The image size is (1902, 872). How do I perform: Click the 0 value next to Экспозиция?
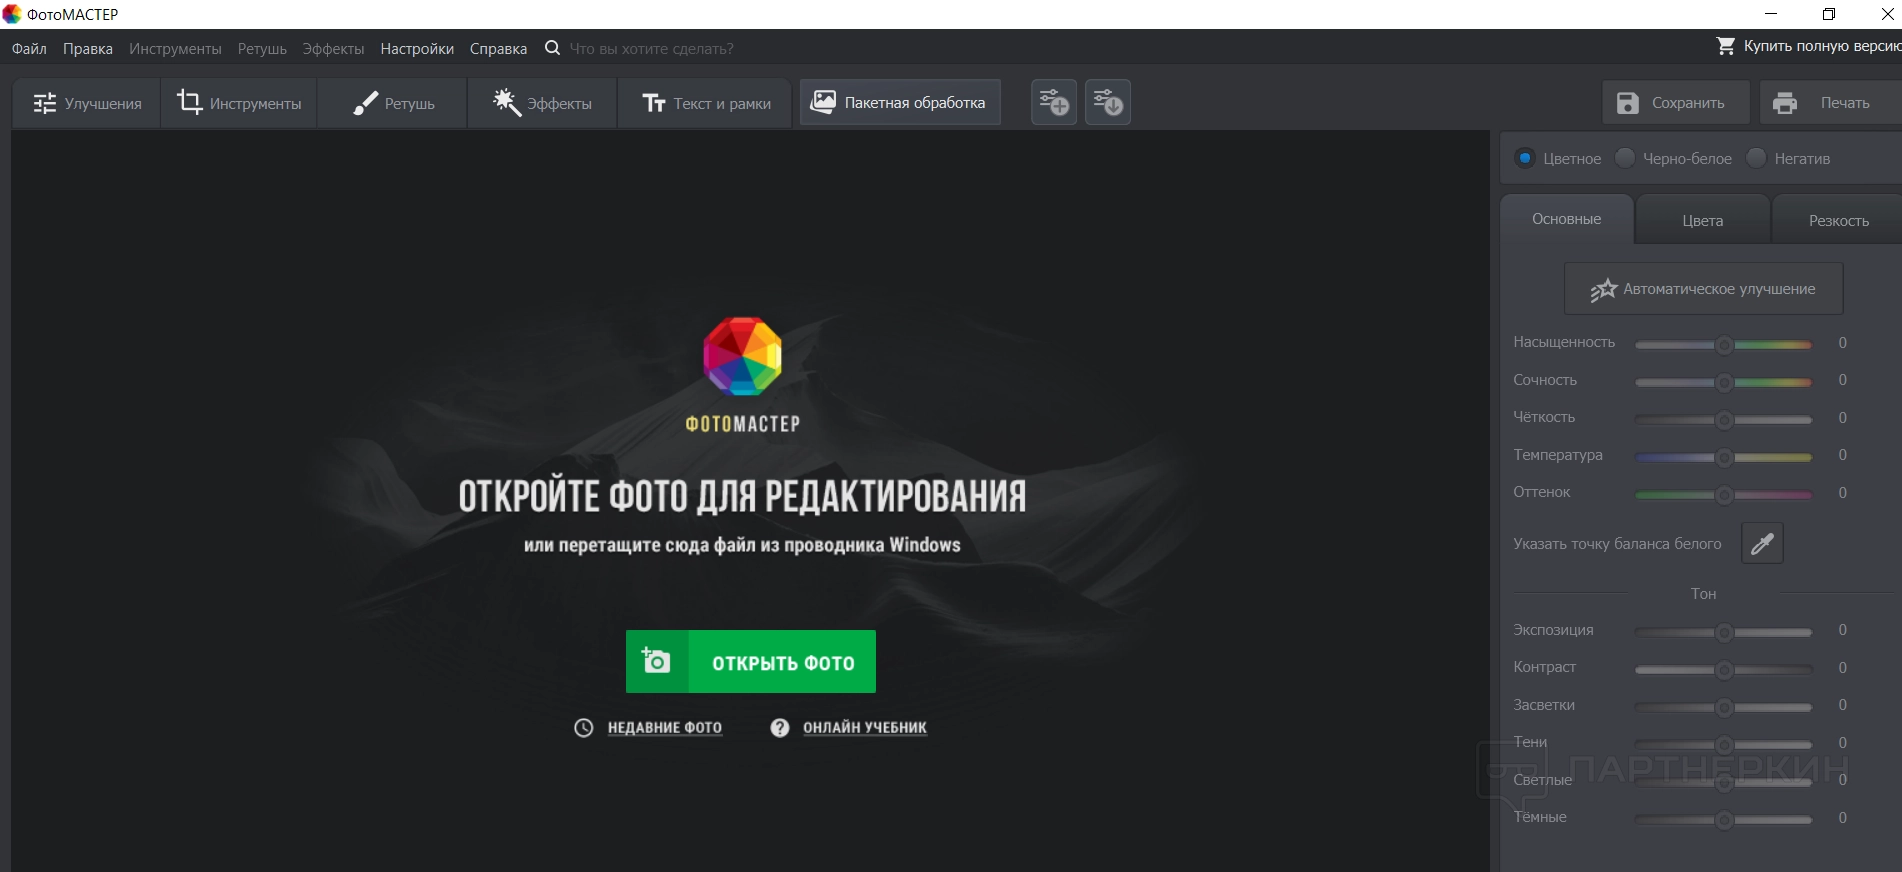click(x=1842, y=630)
